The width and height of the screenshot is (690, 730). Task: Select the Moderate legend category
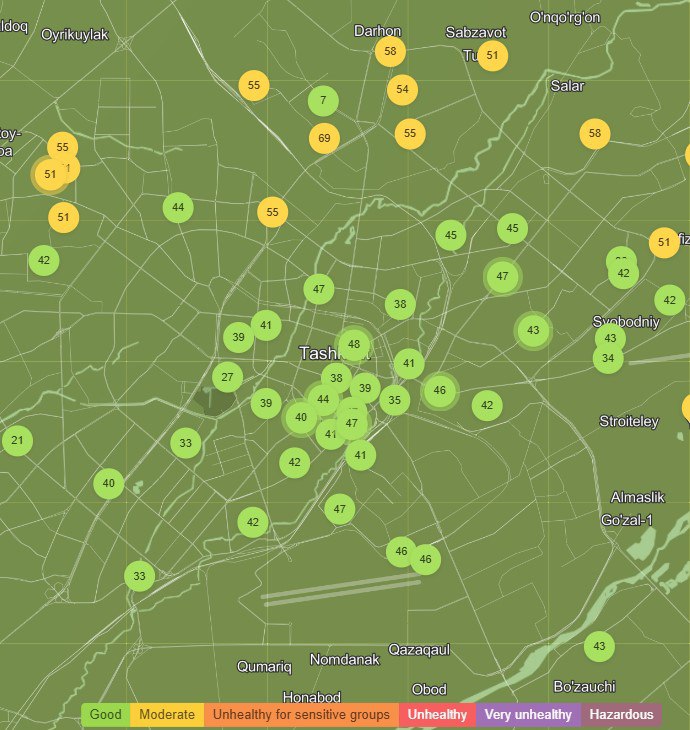coord(167,715)
